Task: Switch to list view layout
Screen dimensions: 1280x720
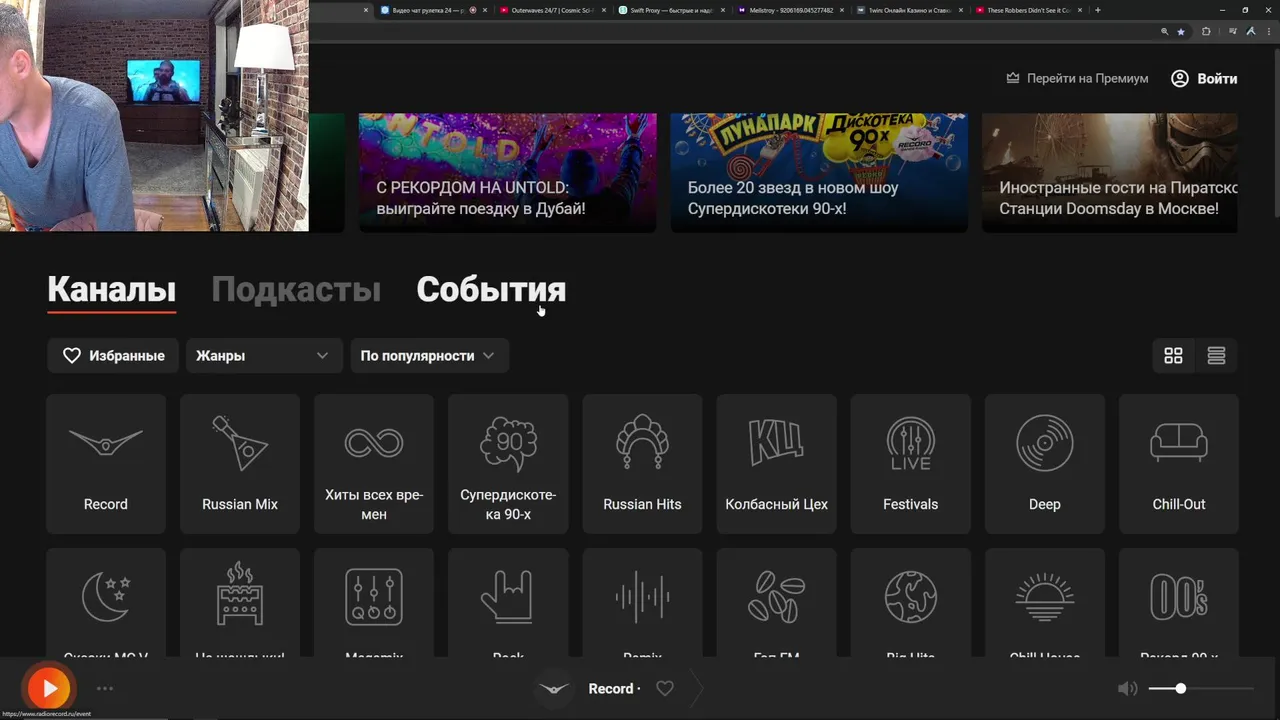Action: coord(1216,355)
